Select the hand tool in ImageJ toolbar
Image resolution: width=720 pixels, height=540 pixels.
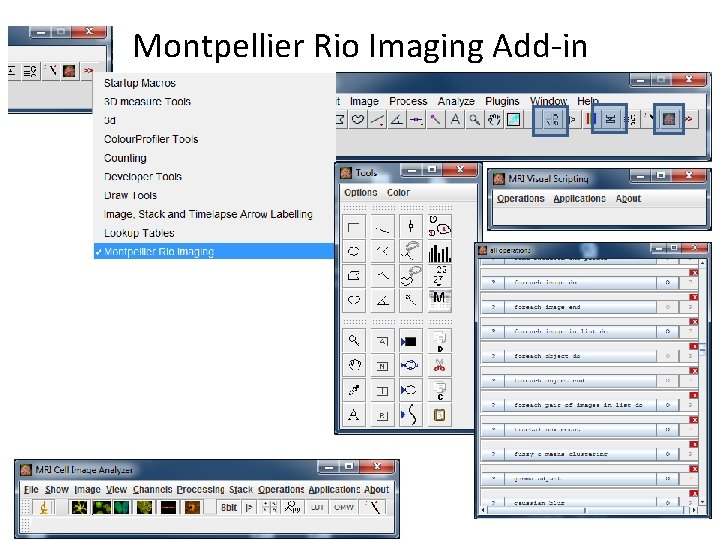[x=494, y=119]
